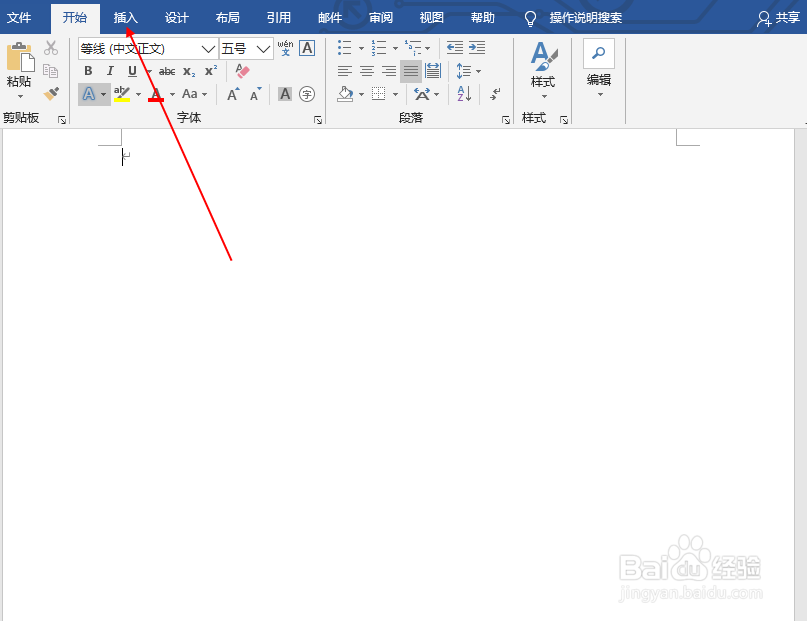Increase paragraph indent

pyautogui.click(x=477, y=48)
